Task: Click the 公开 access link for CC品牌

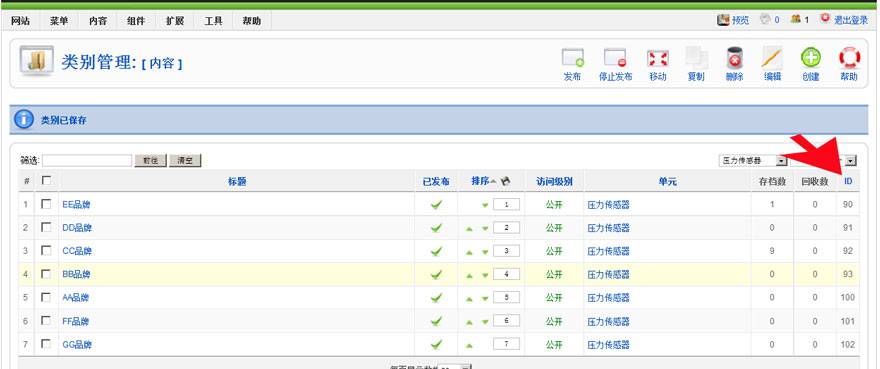Action: click(x=554, y=251)
